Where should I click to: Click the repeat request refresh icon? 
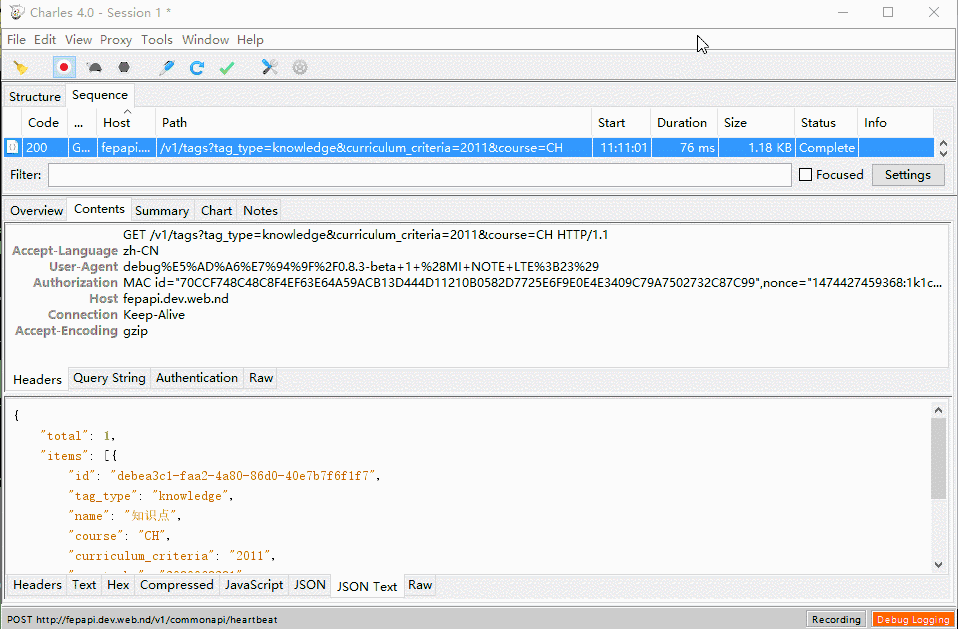click(196, 67)
